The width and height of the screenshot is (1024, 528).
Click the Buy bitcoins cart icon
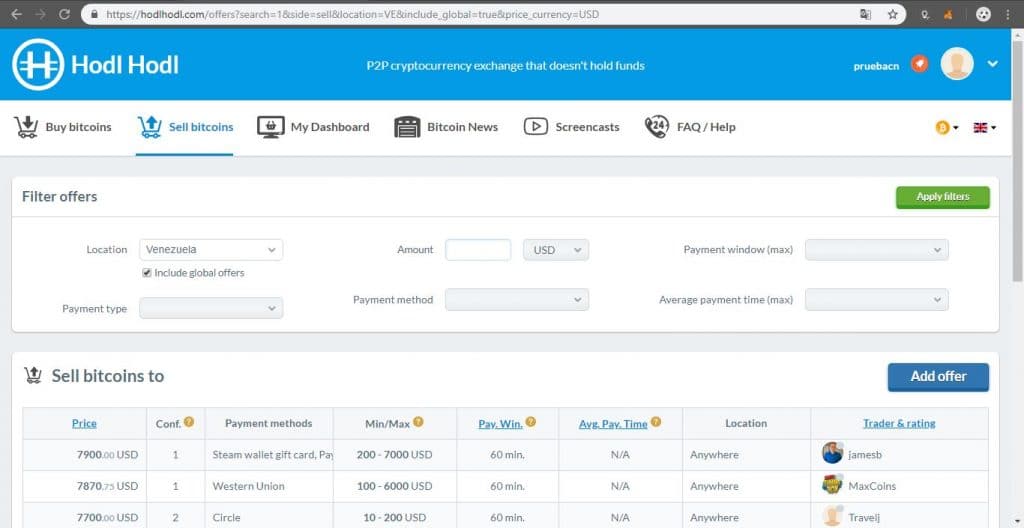coord(26,127)
